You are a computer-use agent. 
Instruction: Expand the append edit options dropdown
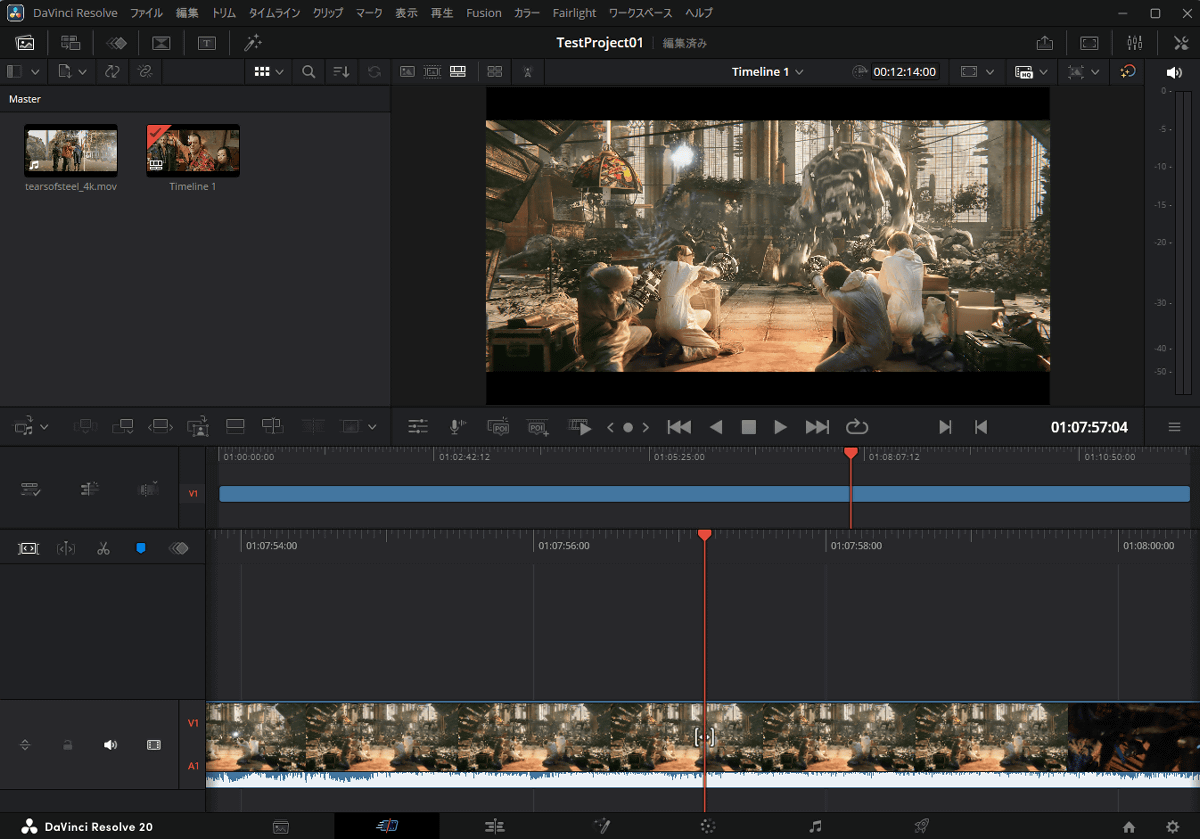[45, 427]
